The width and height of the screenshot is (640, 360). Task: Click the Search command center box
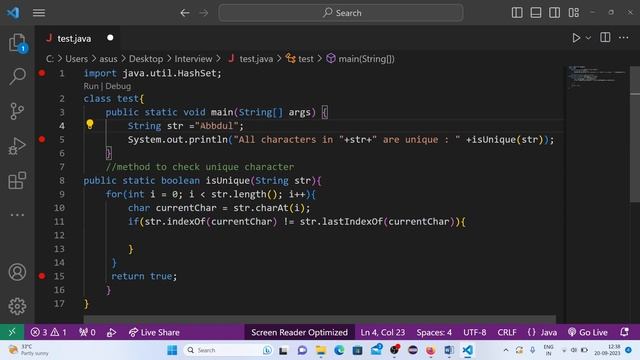click(341, 13)
